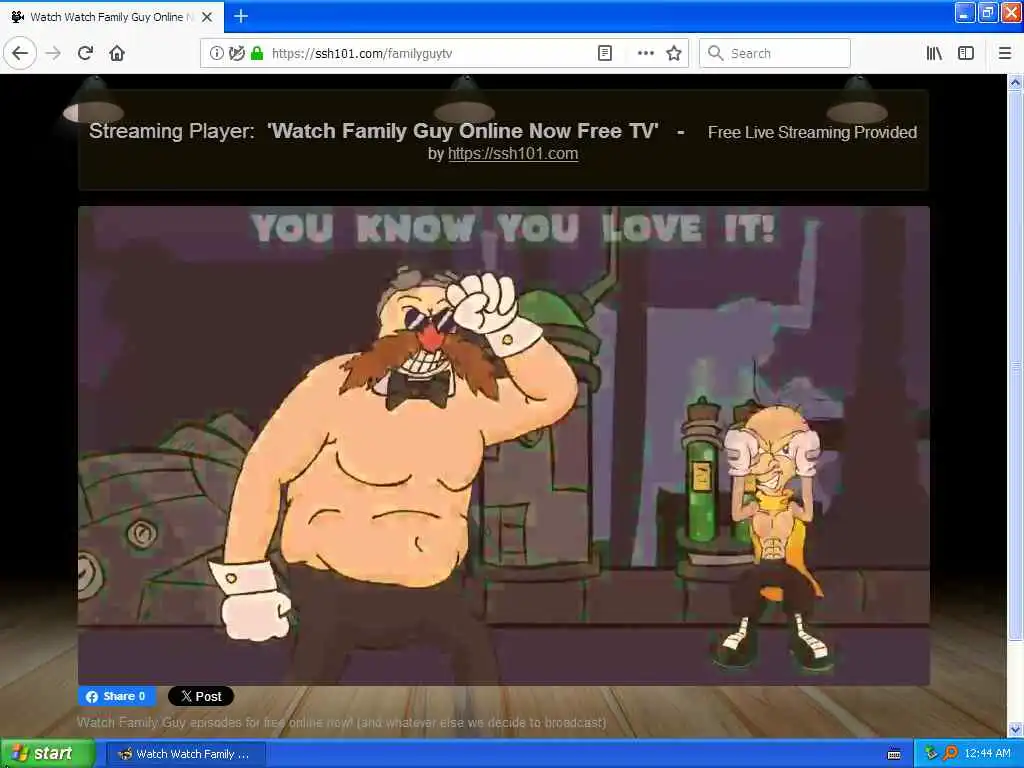Screen dimensions: 1024x768
Task: Select the 'Watch Watch Family…' taskbar button
Action: 185,754
